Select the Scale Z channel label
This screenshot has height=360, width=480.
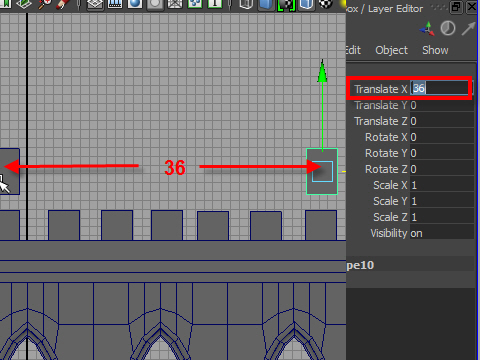click(x=390, y=217)
